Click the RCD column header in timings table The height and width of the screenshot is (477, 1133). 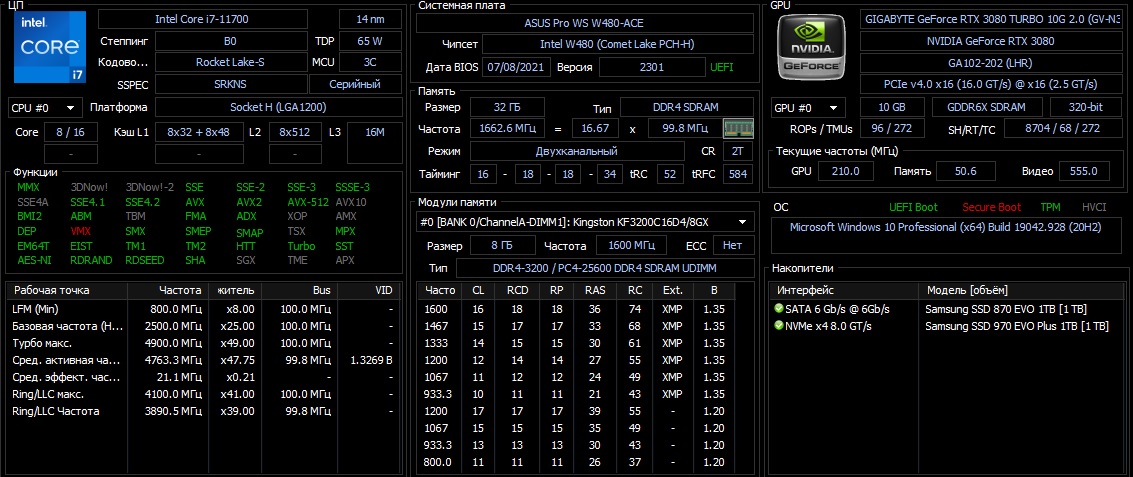(x=517, y=291)
